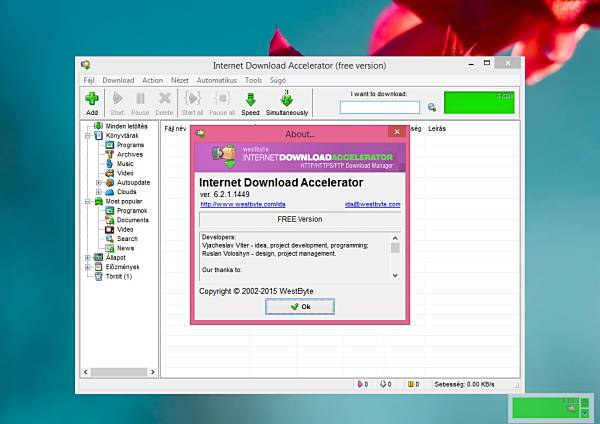Select the Archives folder icon

[110, 154]
